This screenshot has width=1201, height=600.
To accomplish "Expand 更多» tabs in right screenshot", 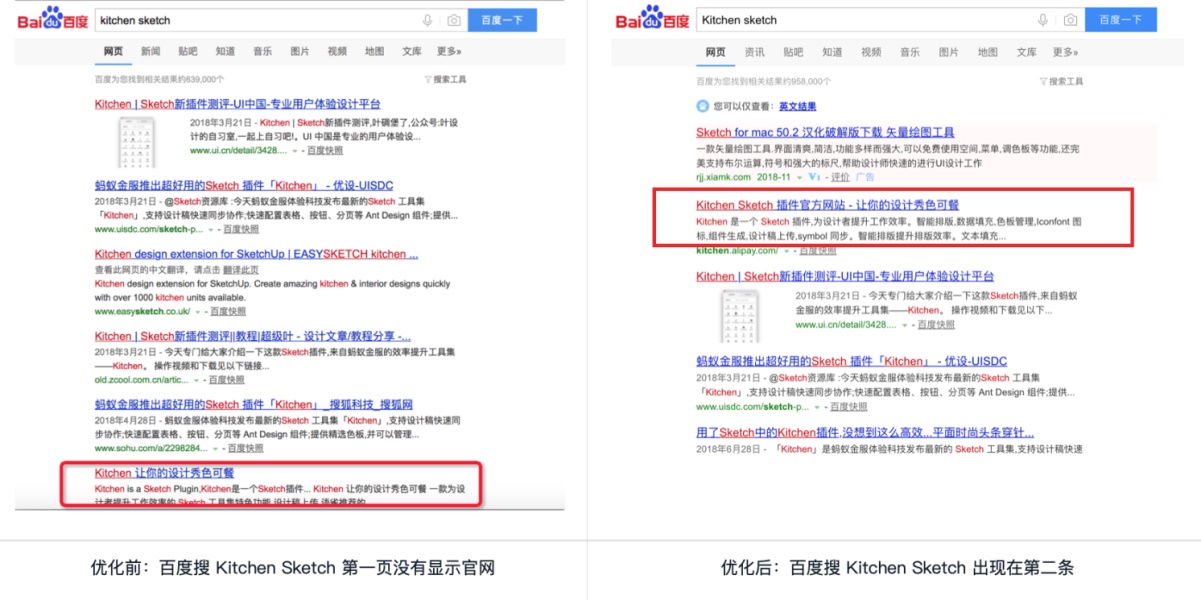I will point(1065,52).
